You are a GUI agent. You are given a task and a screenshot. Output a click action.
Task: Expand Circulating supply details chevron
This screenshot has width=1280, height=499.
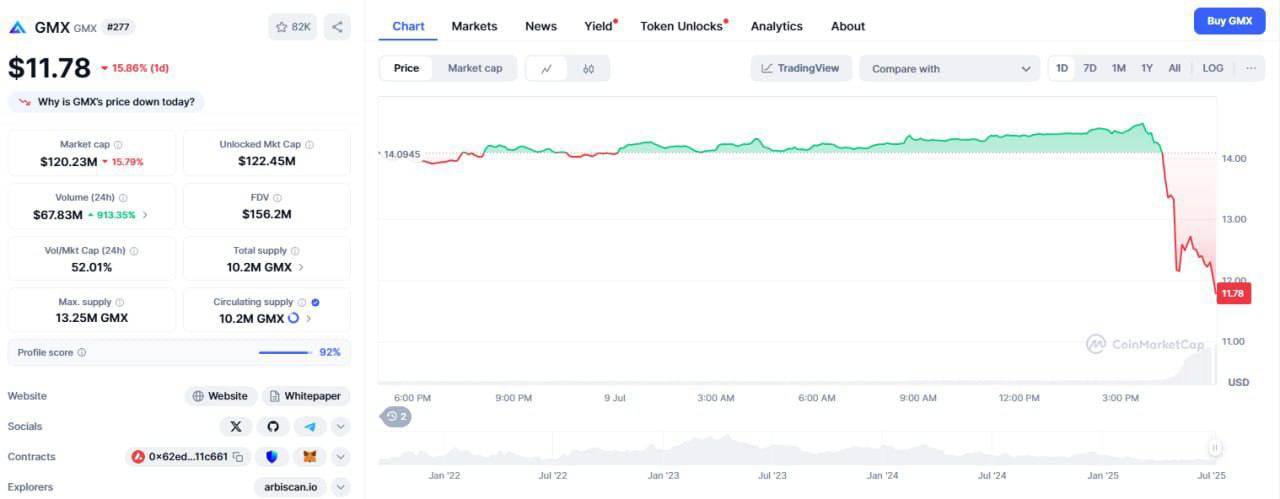pyautogui.click(x=308, y=318)
